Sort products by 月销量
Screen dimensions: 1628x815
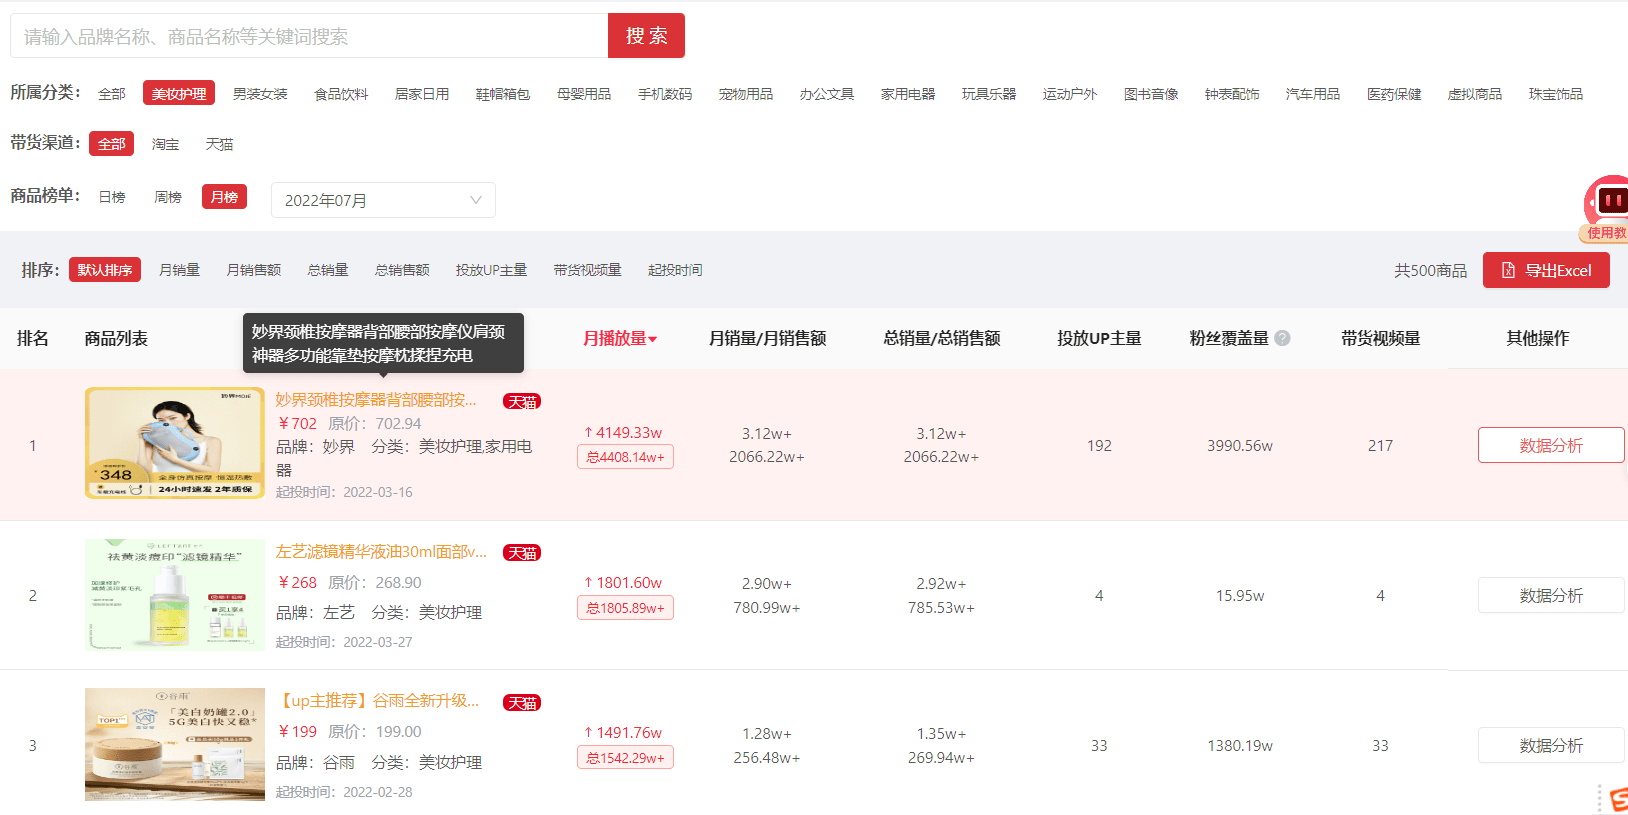click(x=180, y=270)
